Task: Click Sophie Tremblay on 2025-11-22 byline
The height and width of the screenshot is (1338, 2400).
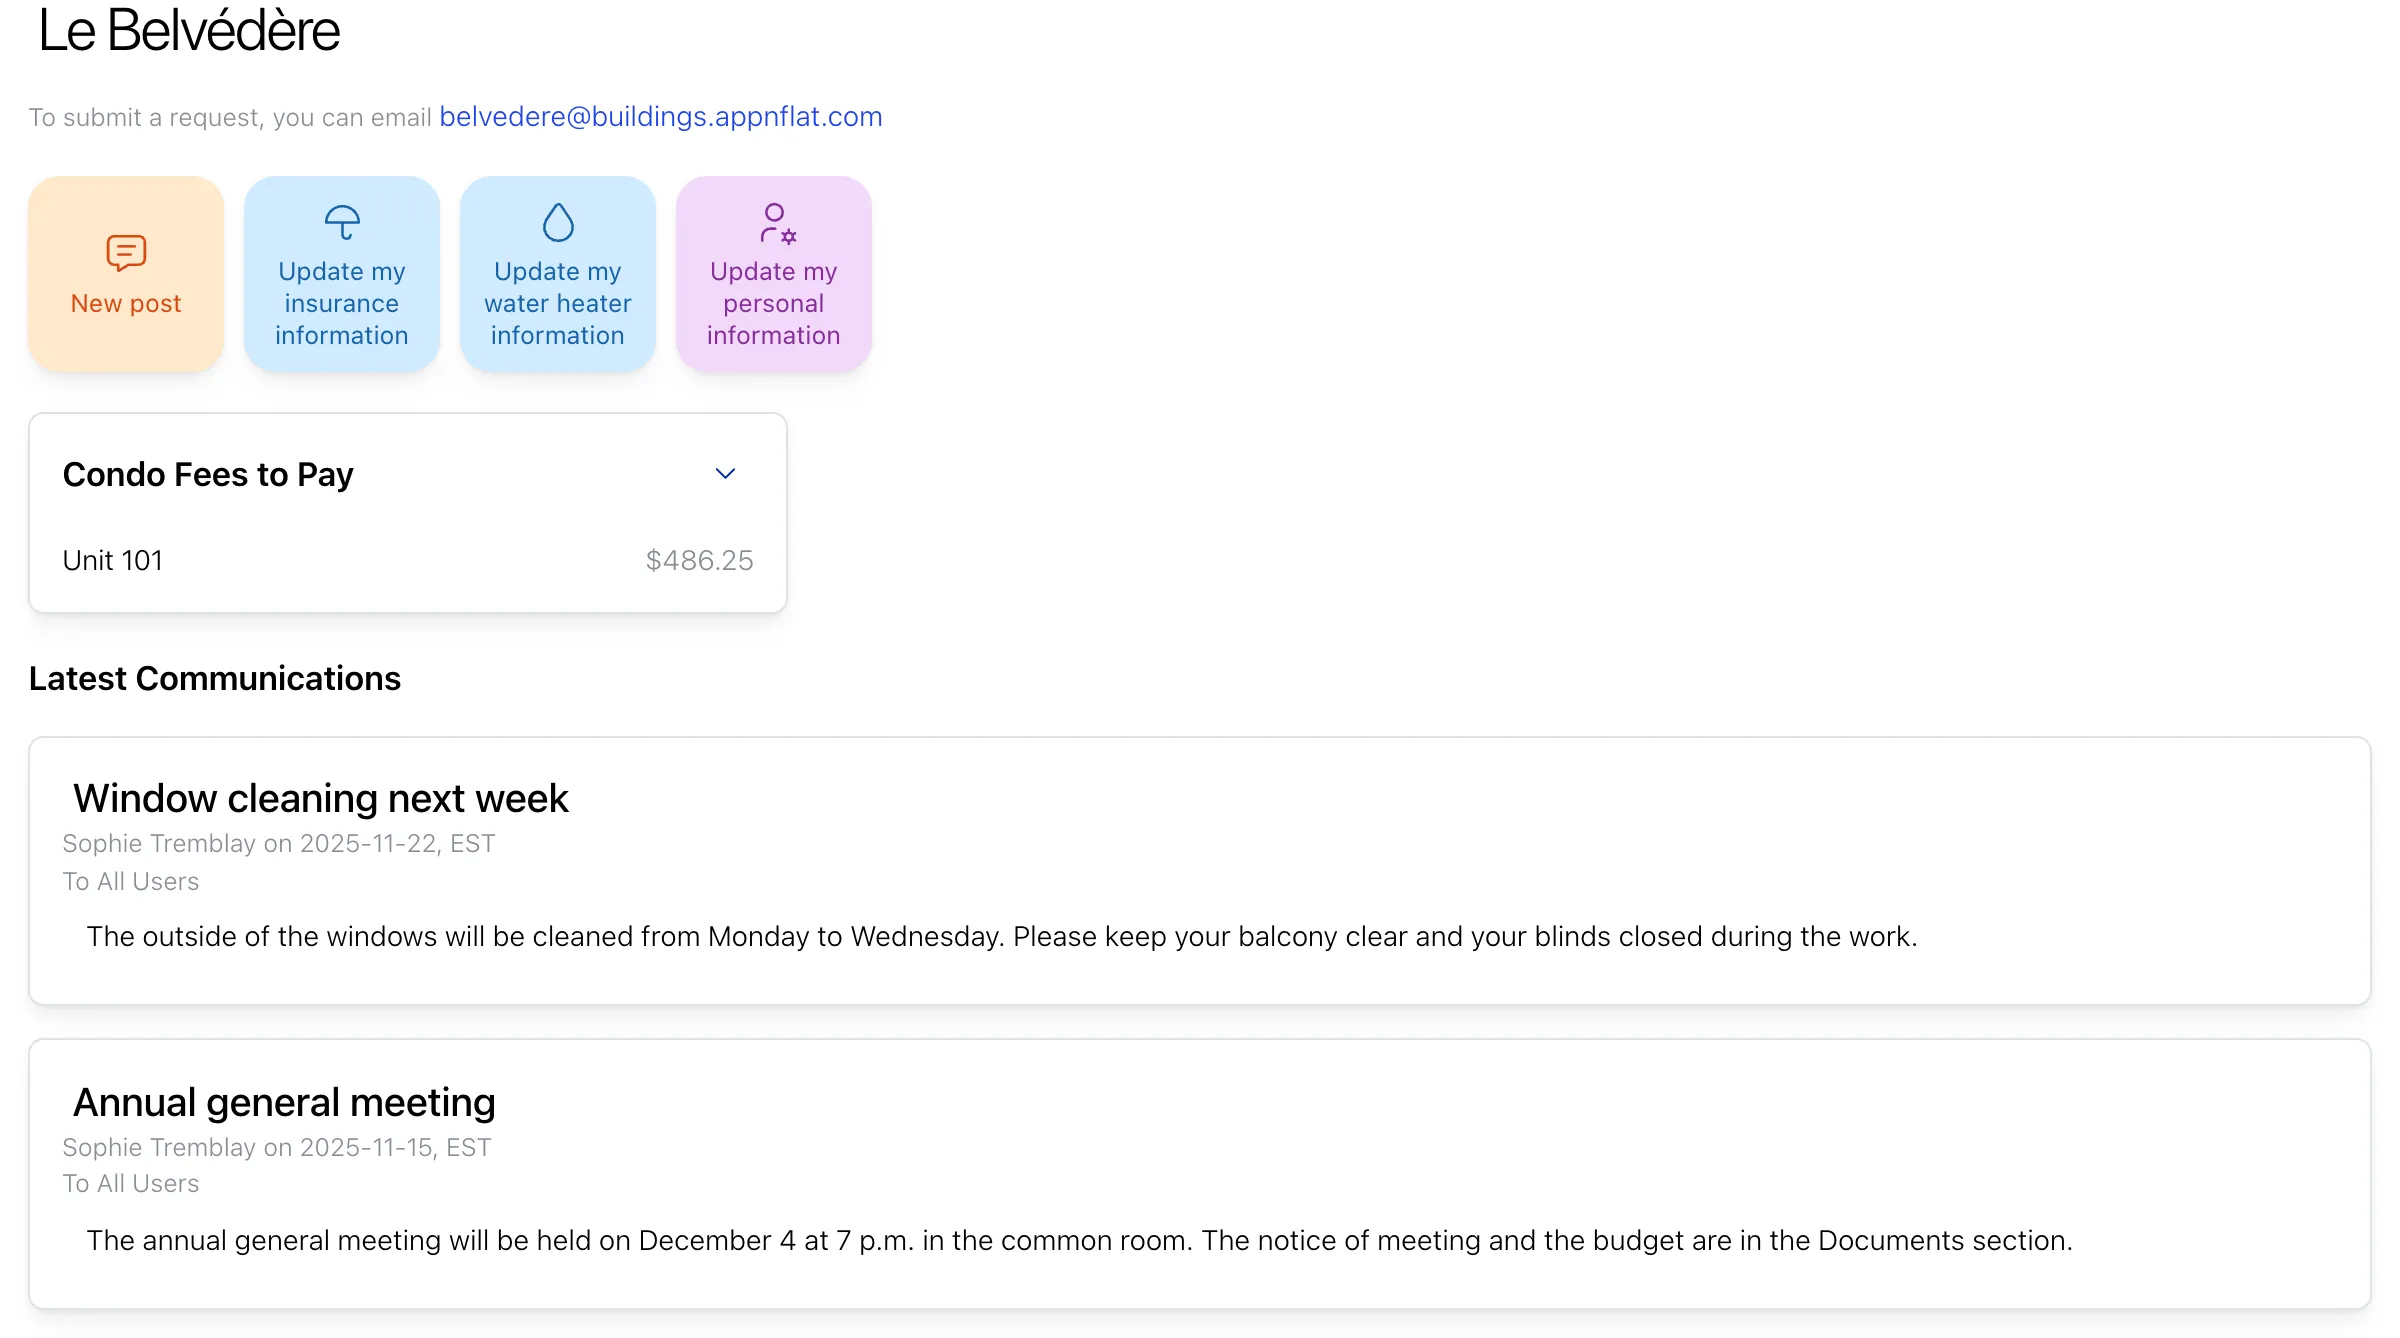Action: 279,844
